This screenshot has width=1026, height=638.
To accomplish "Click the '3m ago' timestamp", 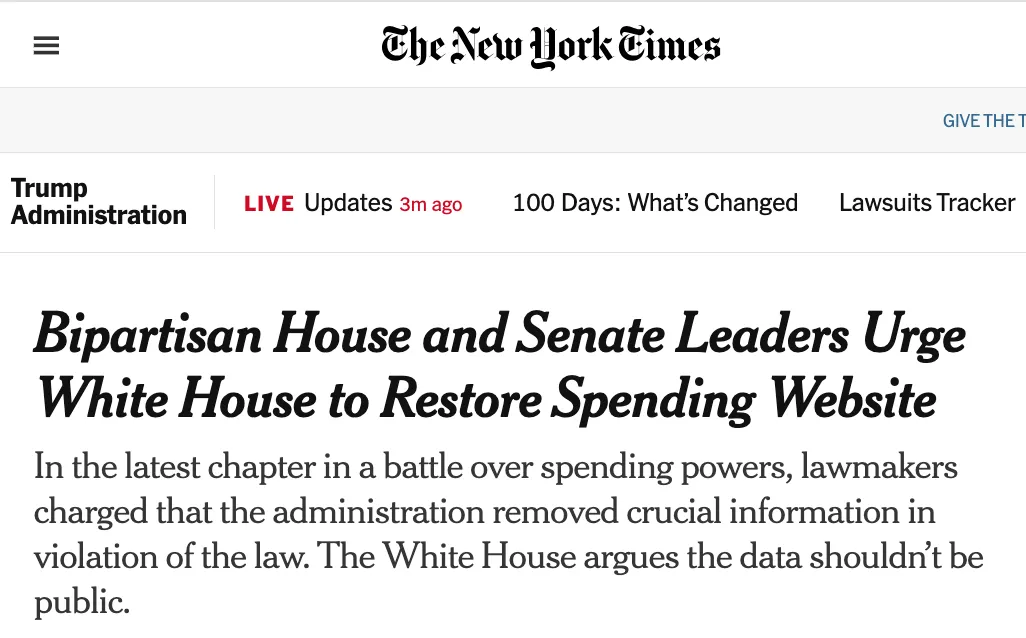I will 431,204.
